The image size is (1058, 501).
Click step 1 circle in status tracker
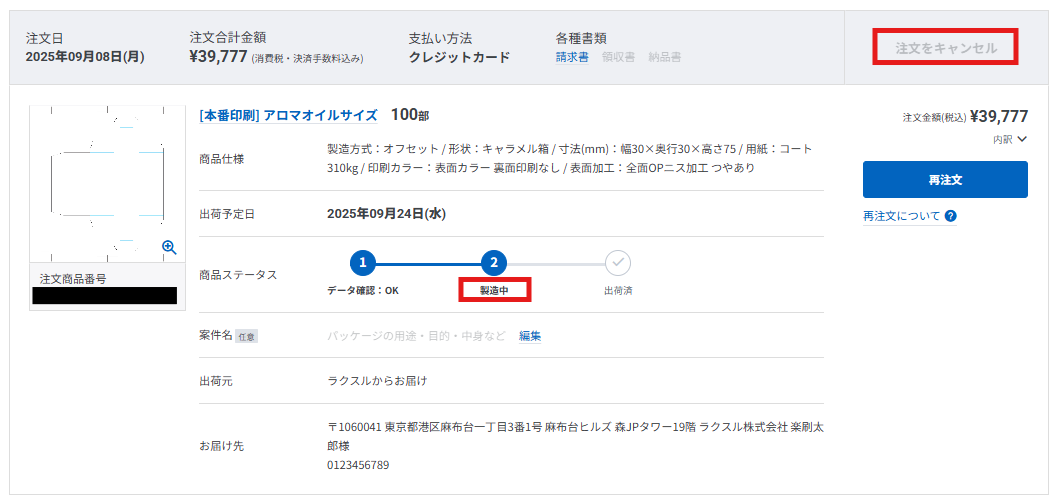(363, 263)
